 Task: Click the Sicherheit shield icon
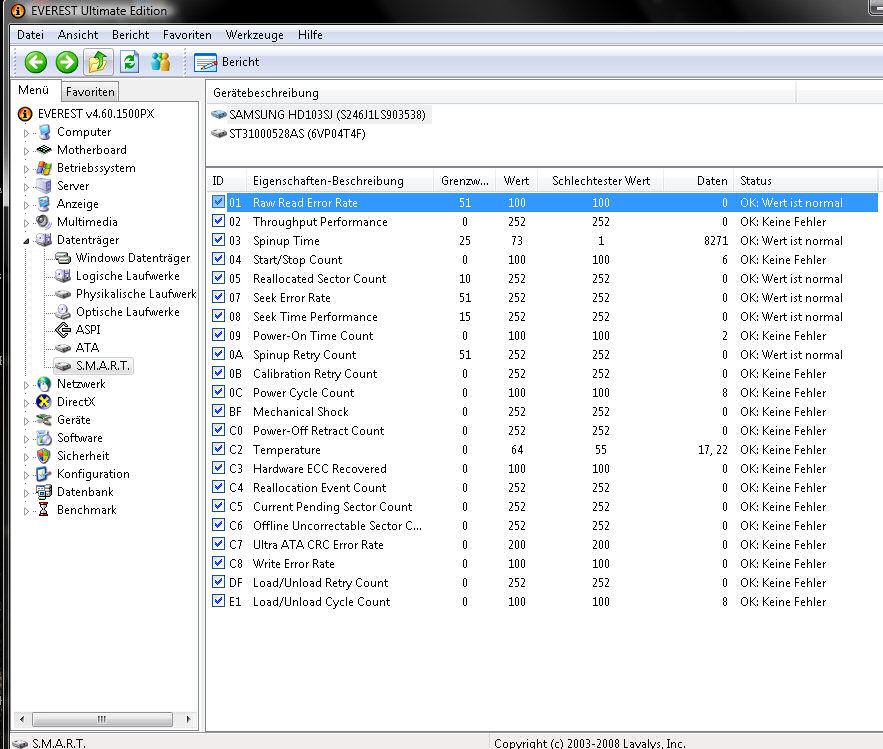pos(44,456)
